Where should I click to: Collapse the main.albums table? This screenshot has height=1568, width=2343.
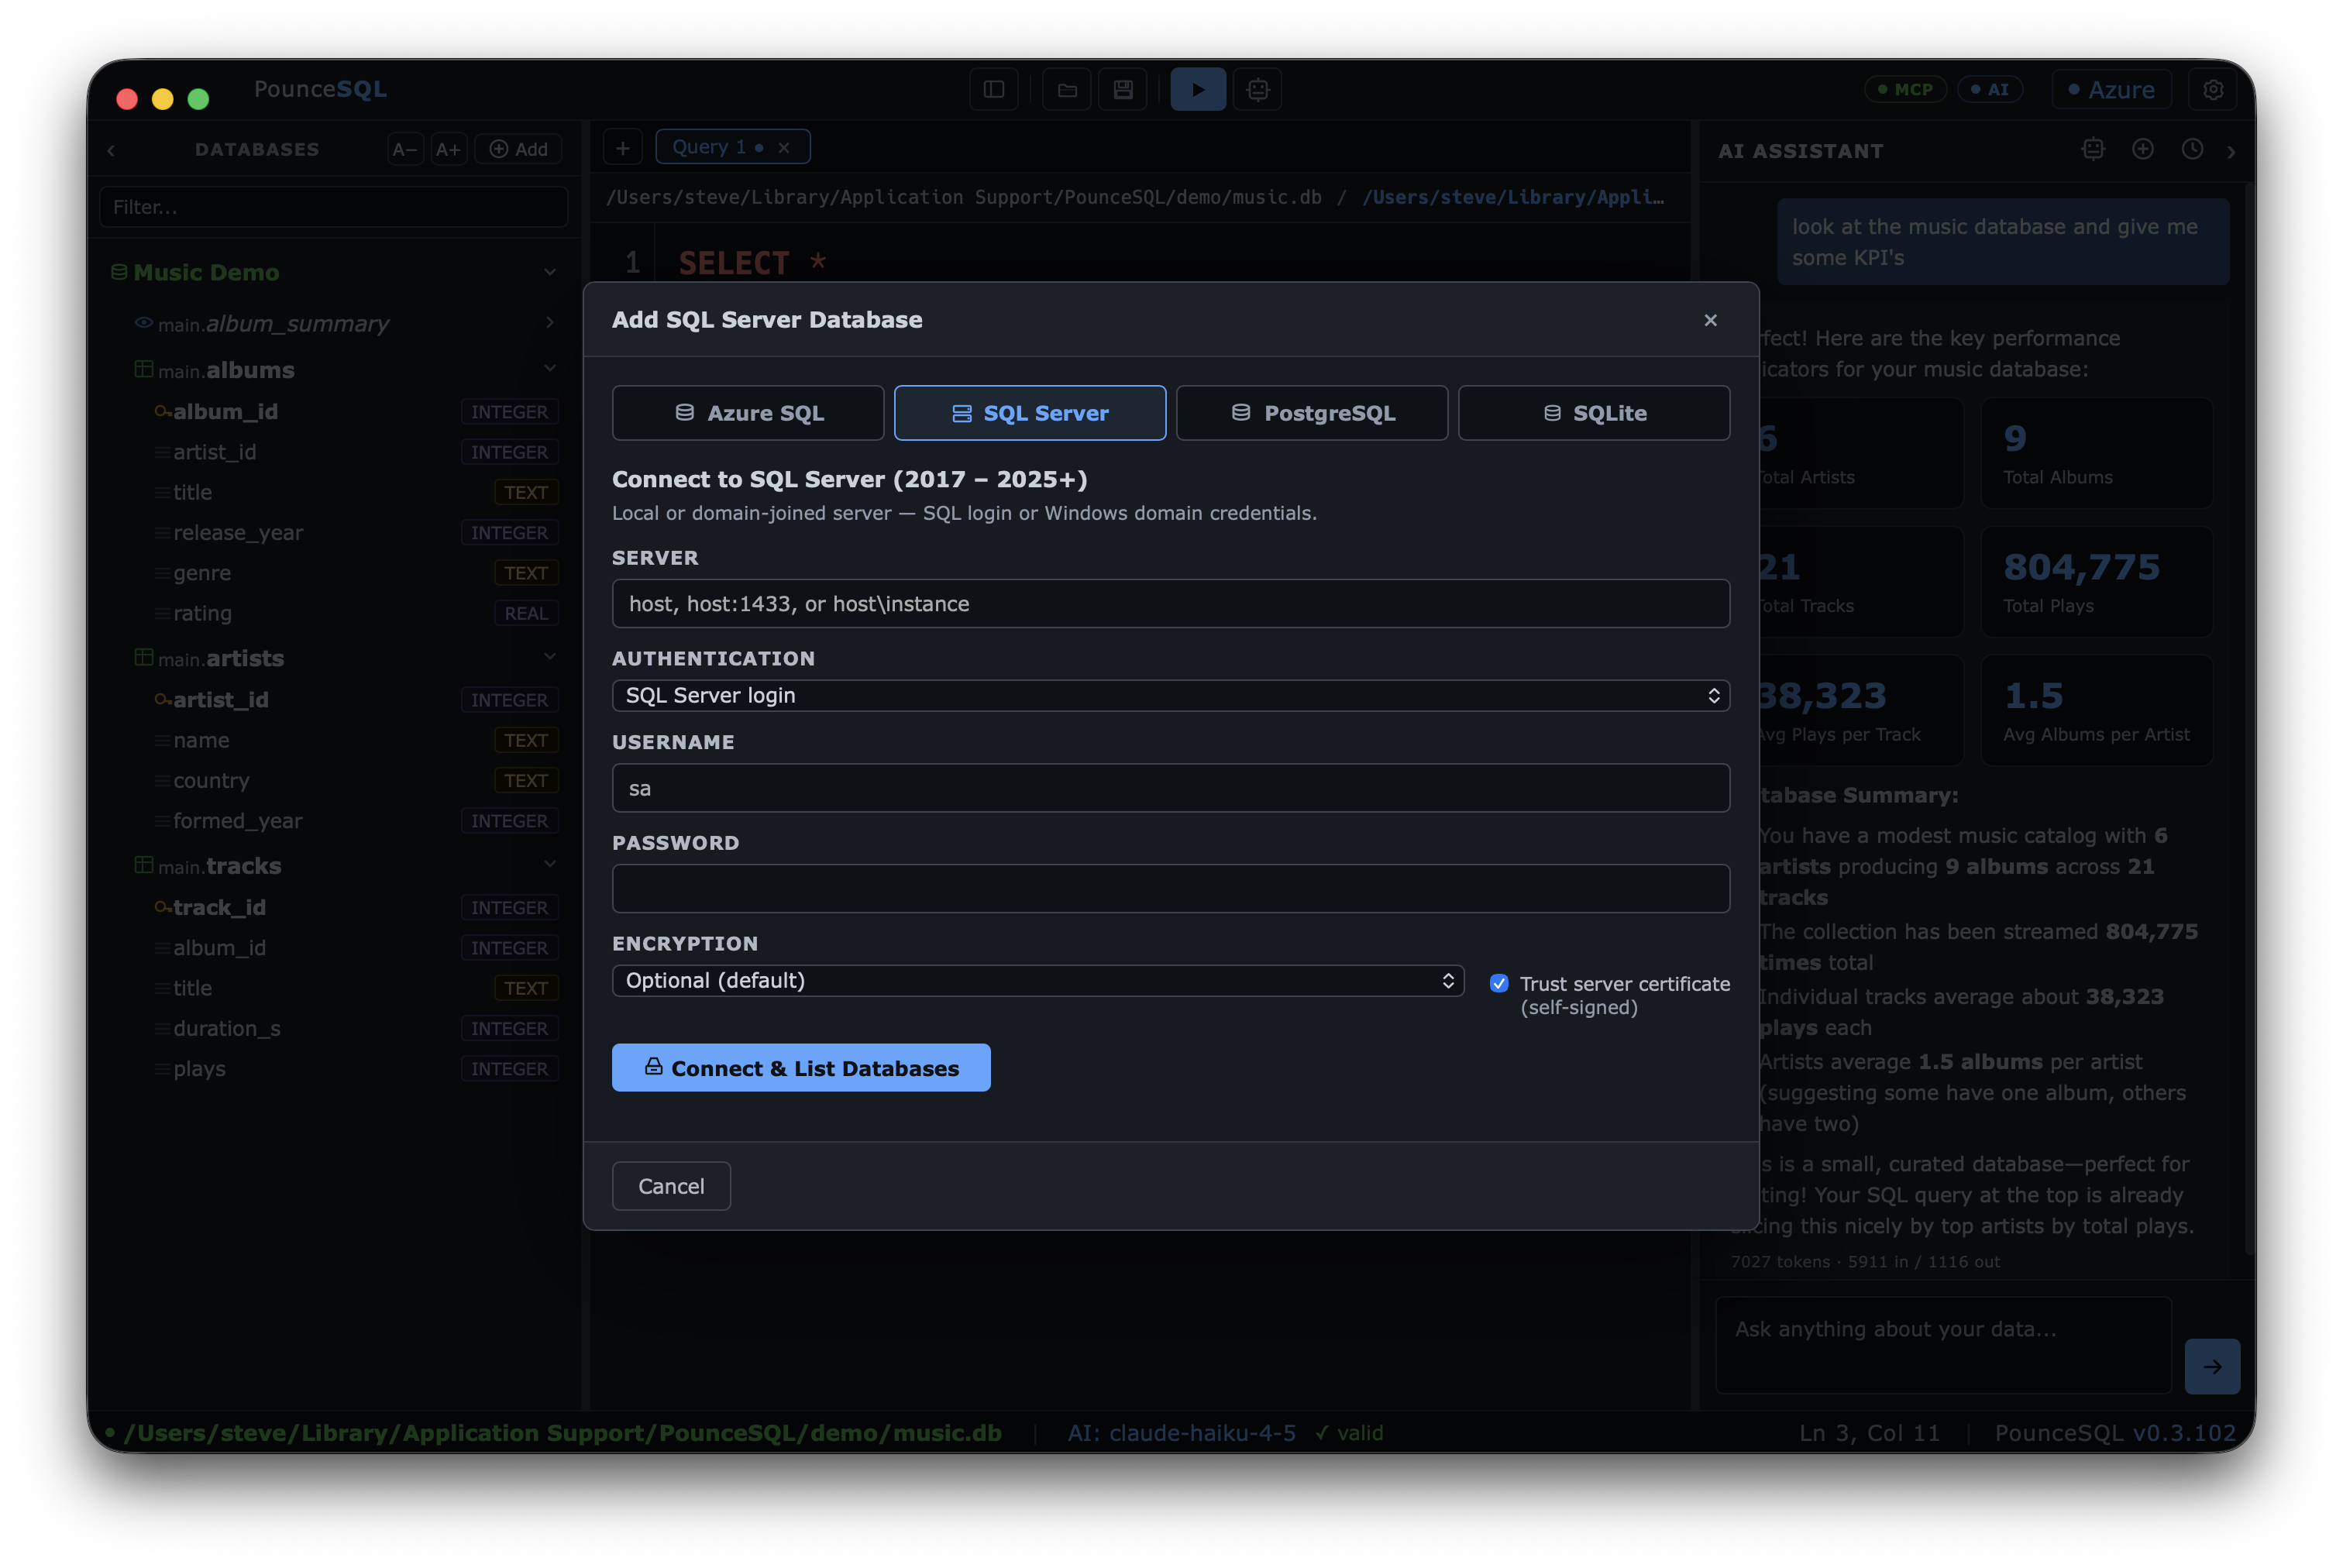(550, 369)
